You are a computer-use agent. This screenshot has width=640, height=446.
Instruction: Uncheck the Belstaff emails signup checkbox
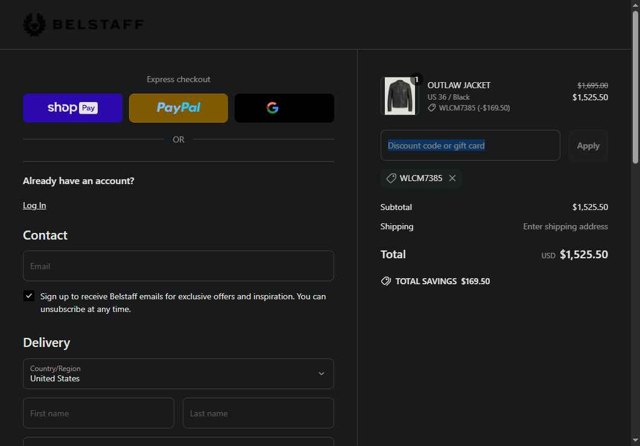pyautogui.click(x=29, y=296)
